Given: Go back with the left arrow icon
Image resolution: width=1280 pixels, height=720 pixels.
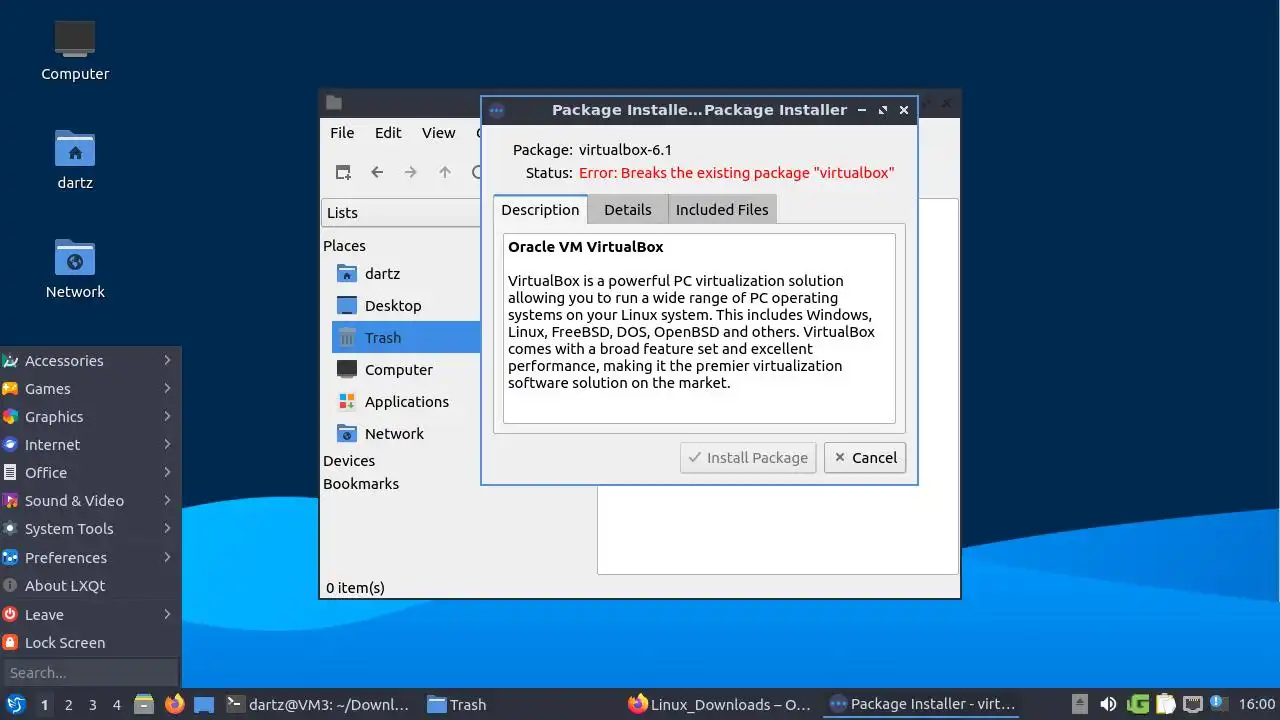Looking at the screenshot, I should point(377,172).
